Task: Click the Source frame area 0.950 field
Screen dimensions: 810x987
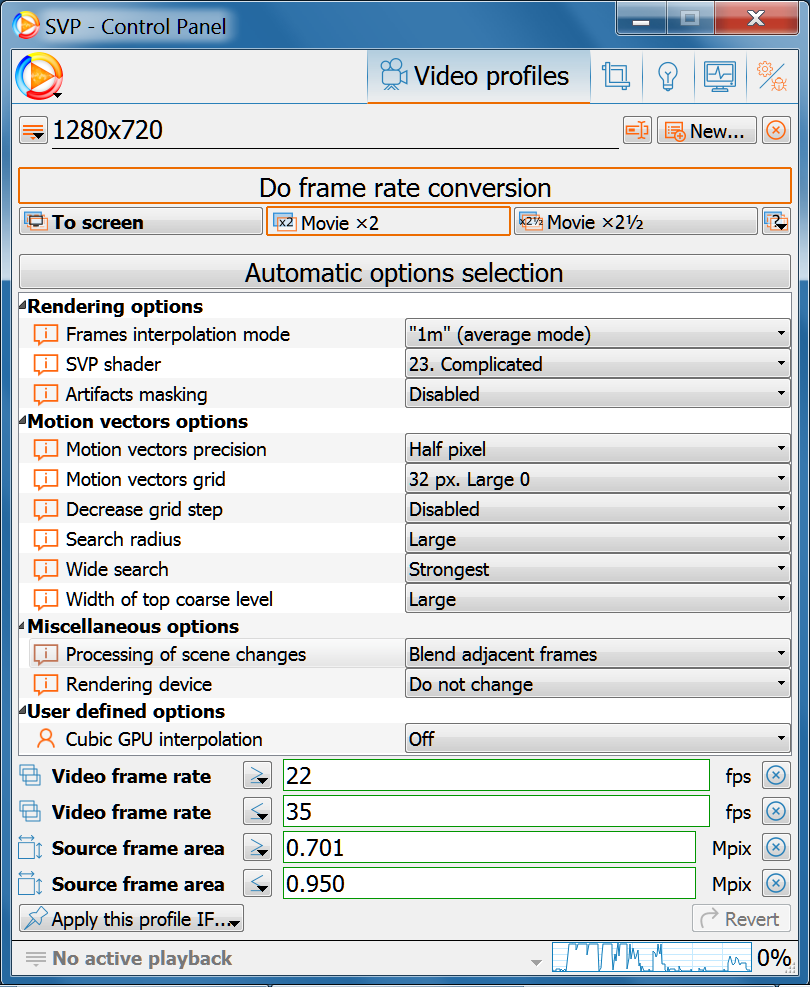Action: tap(489, 884)
